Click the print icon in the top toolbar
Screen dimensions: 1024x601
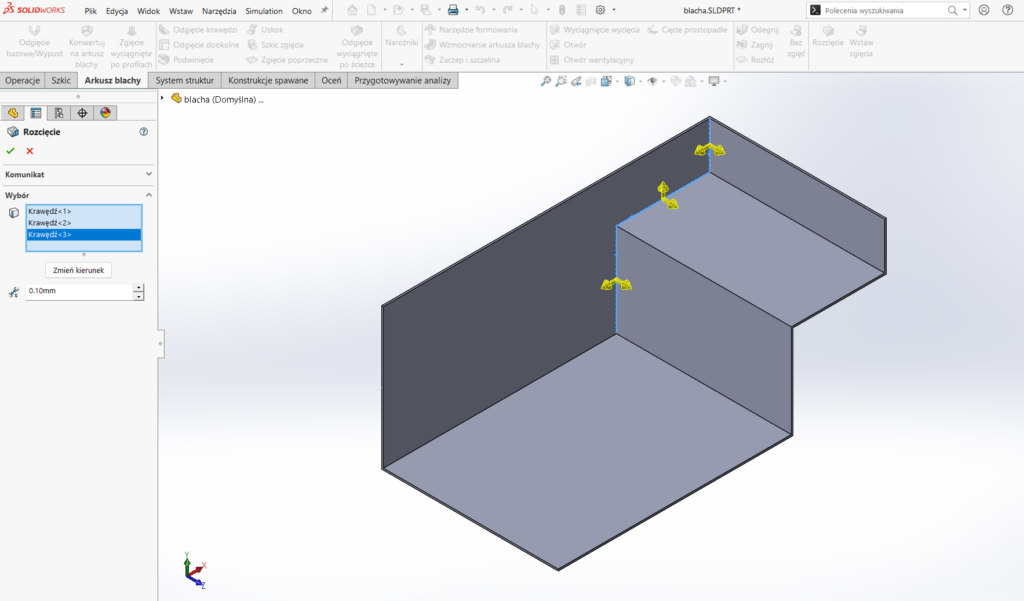tap(453, 10)
